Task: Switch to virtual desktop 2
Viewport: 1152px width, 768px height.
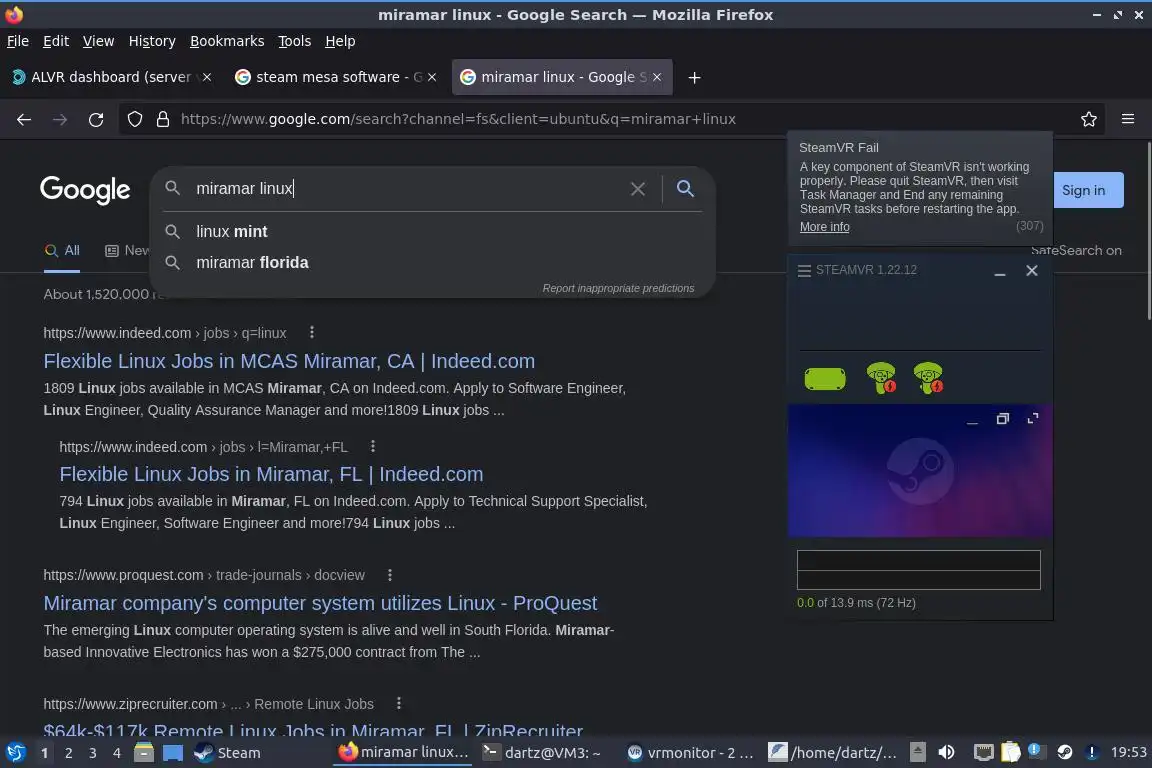Action: (68, 753)
